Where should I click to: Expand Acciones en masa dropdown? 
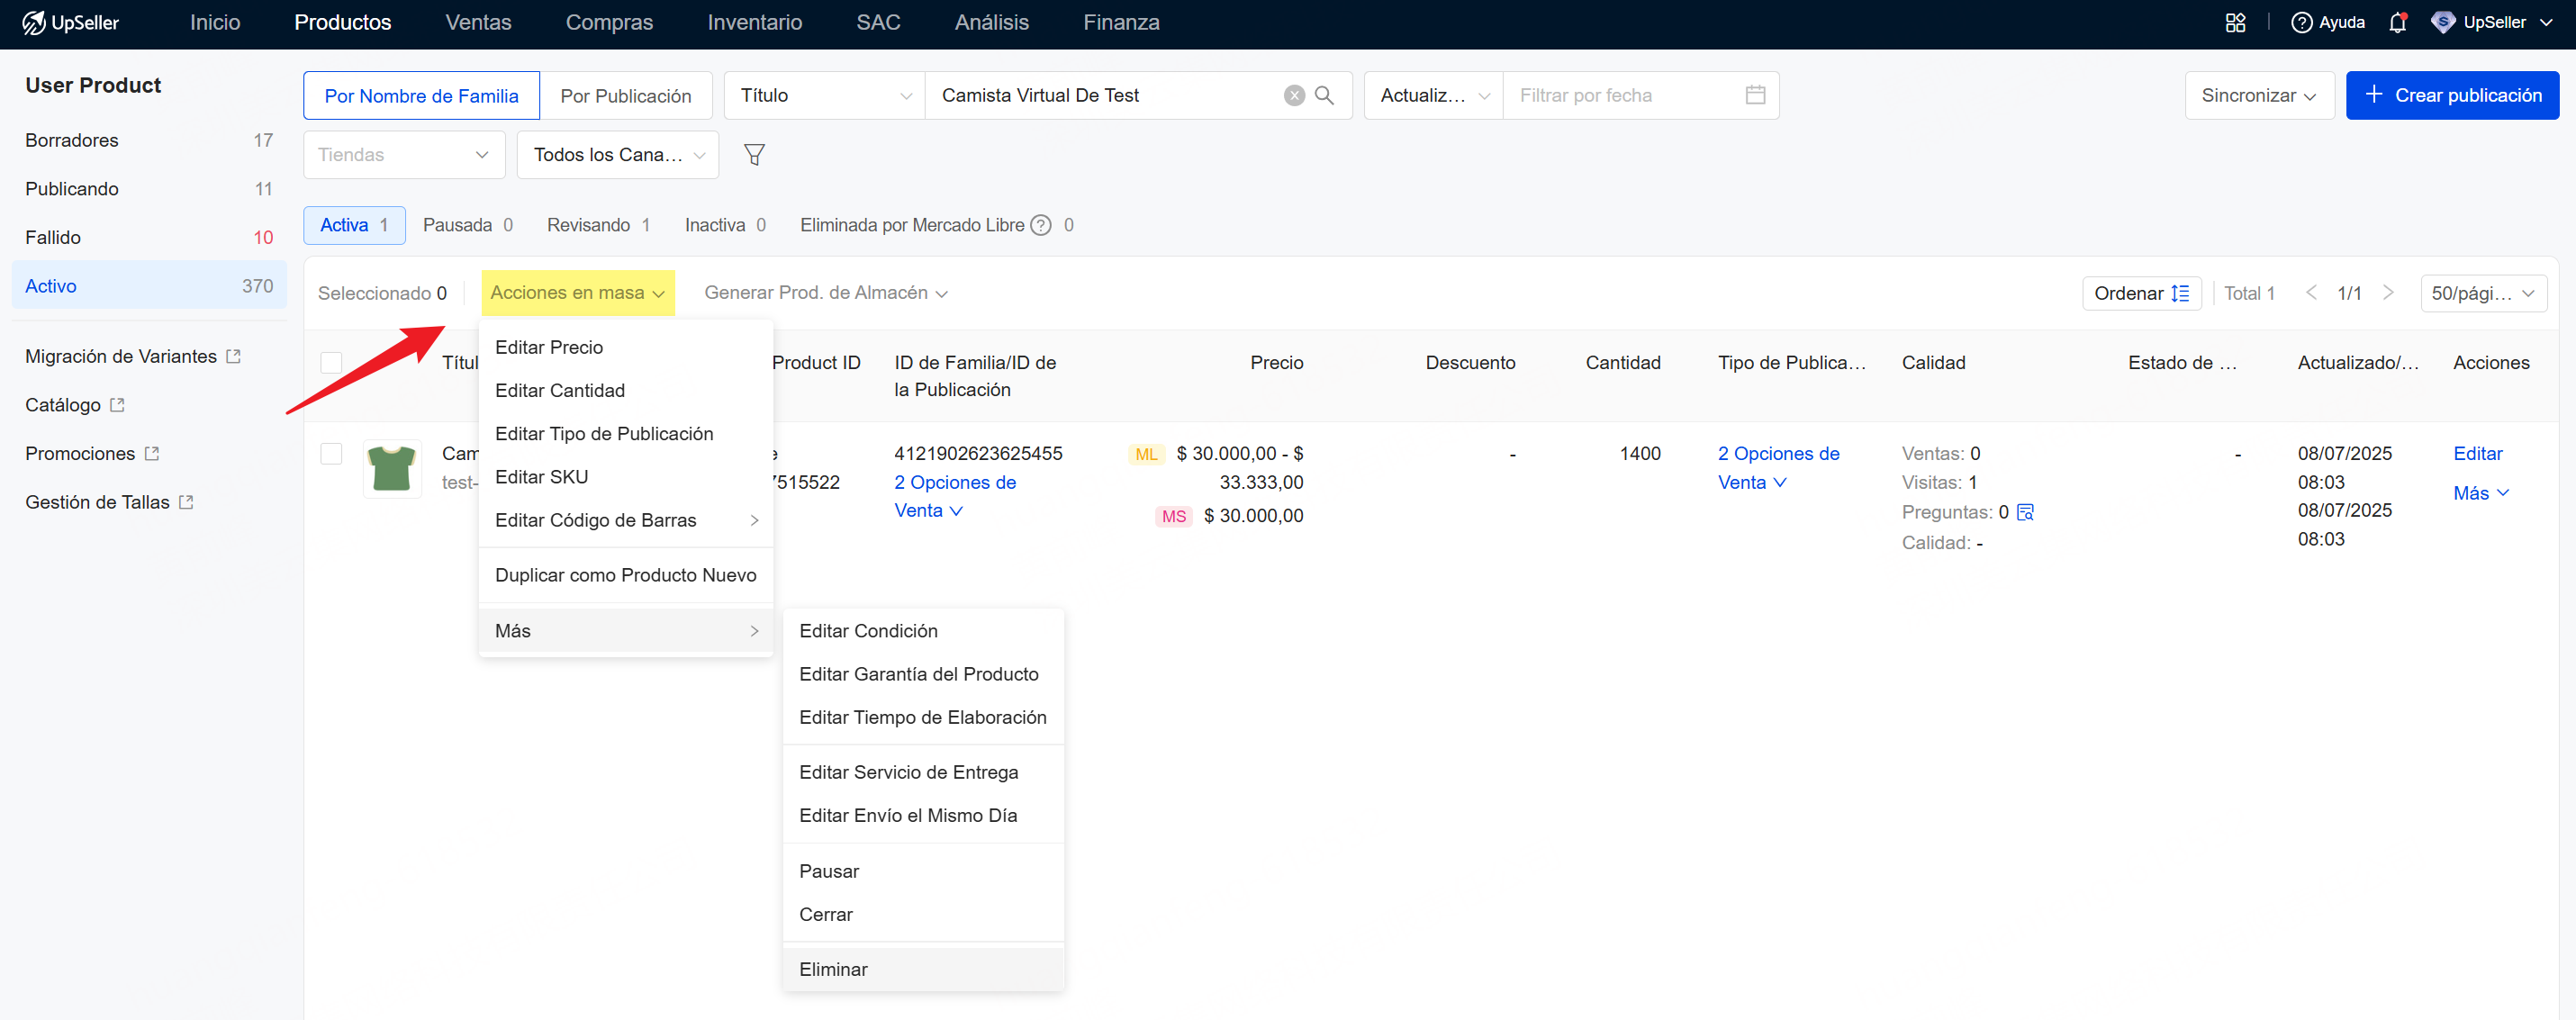(578, 293)
